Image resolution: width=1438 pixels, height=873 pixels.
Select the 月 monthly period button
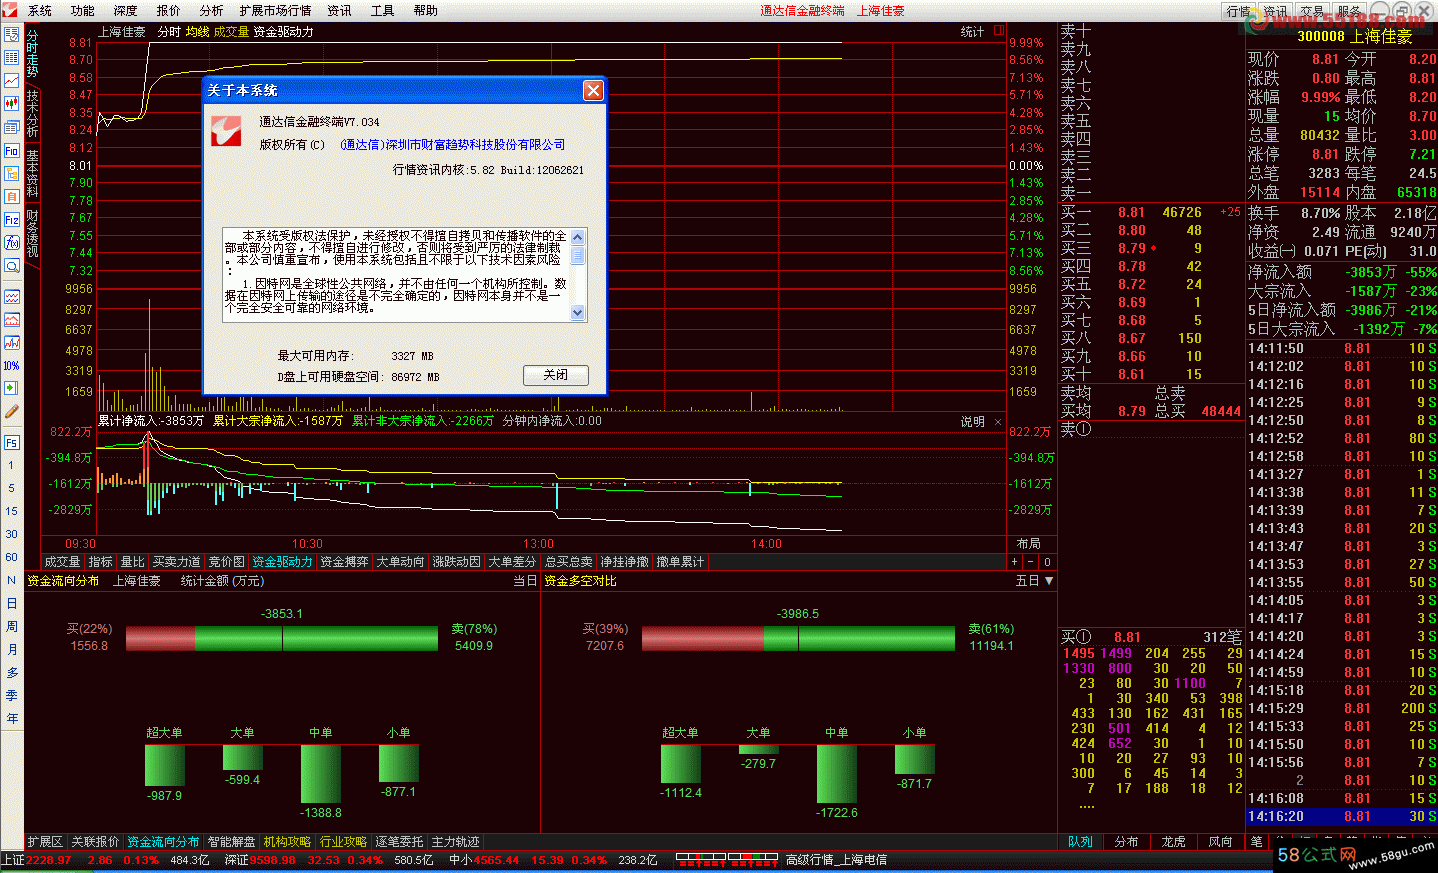(12, 649)
